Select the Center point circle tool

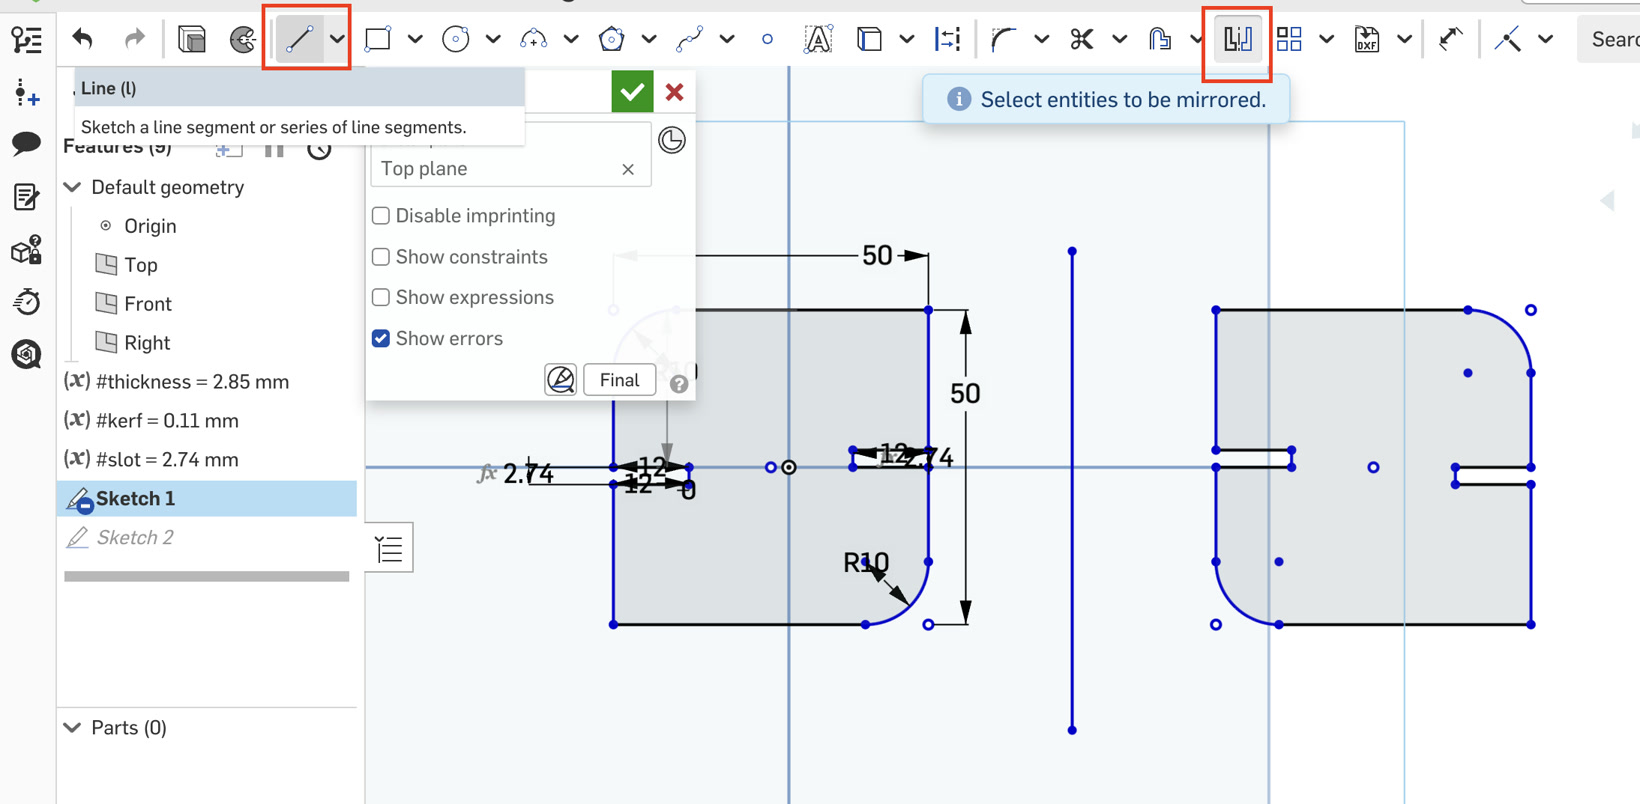(x=456, y=39)
